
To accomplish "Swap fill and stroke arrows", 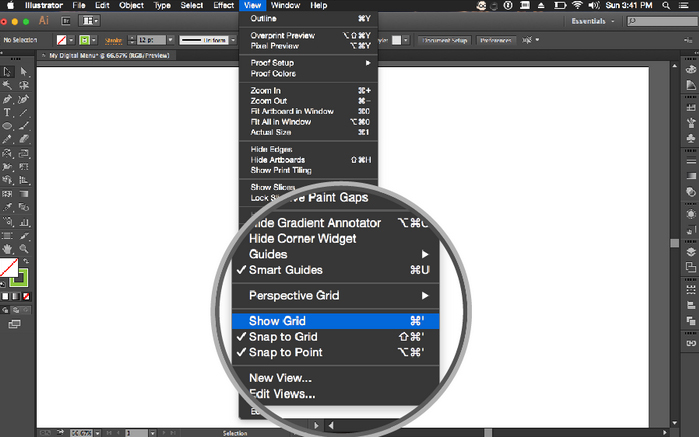I will [26, 261].
